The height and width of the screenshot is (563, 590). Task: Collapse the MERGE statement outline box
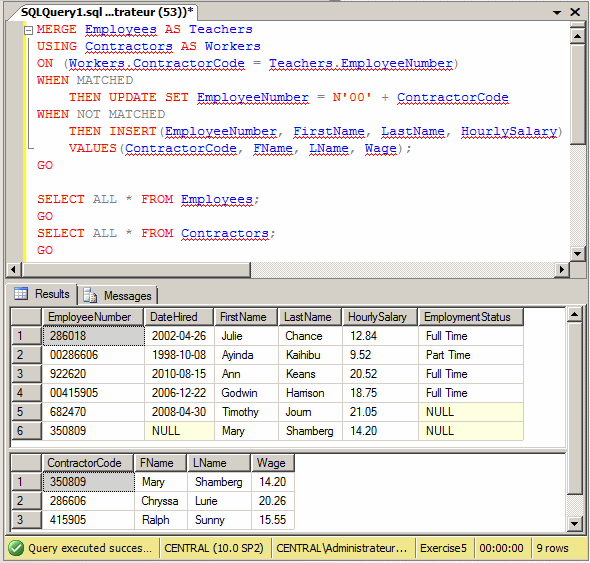[28, 30]
